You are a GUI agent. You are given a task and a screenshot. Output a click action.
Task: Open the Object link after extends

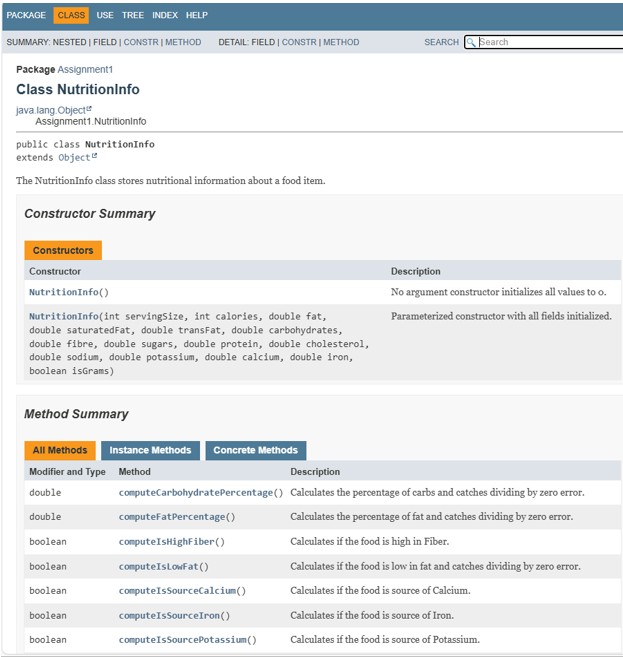point(74,158)
